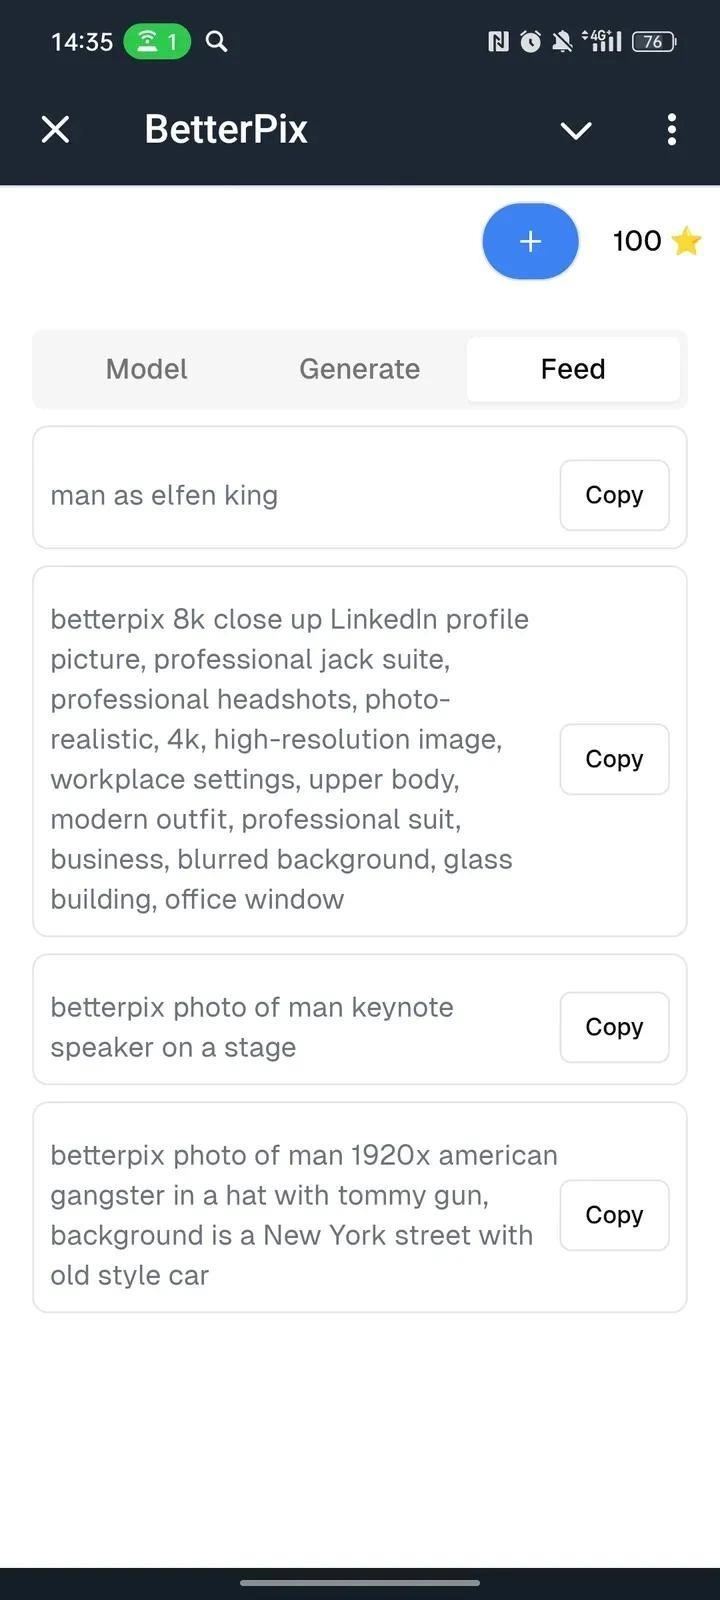720x1600 pixels.
Task: Copy the LinkedIn profile picture prompt
Action: click(614, 759)
